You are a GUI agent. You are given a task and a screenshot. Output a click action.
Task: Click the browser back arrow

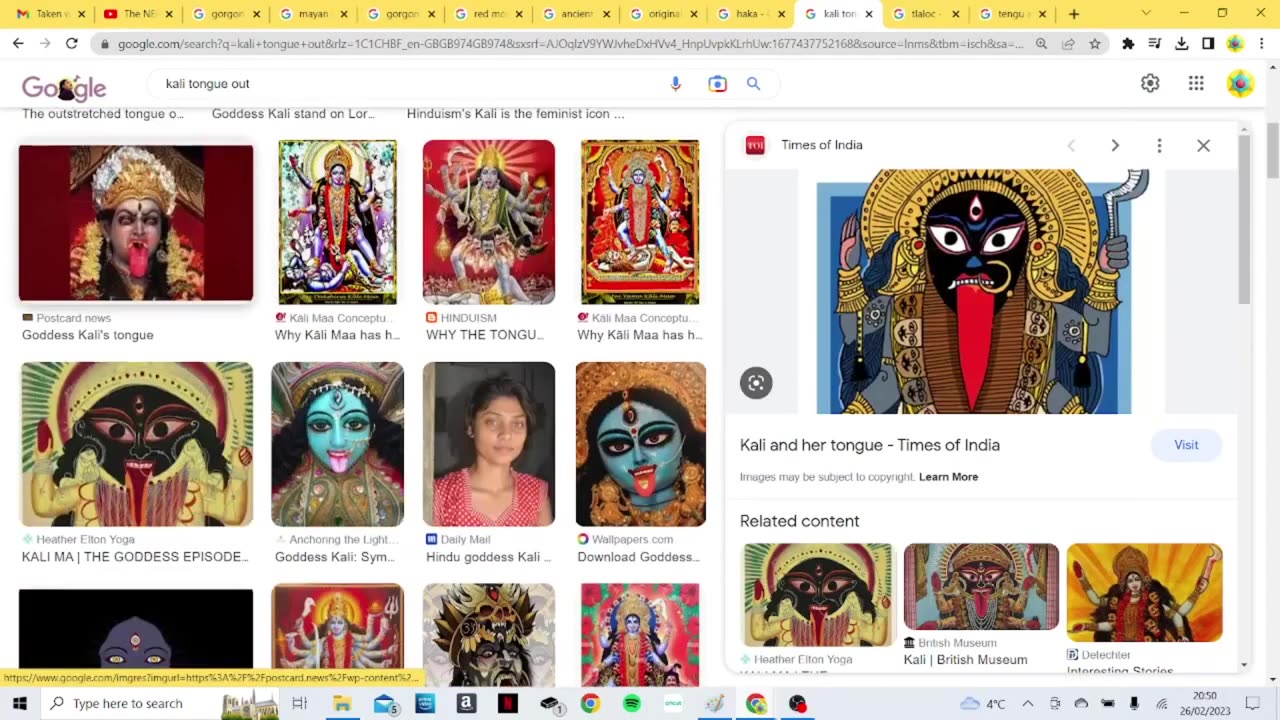18,44
